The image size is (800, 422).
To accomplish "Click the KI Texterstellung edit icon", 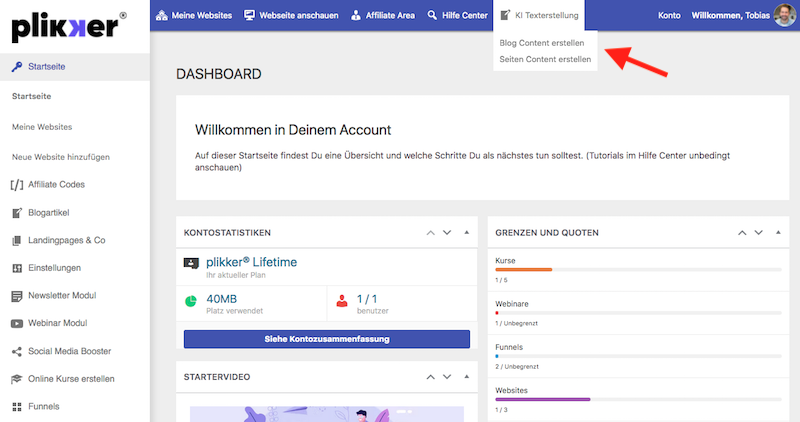I will coord(505,15).
